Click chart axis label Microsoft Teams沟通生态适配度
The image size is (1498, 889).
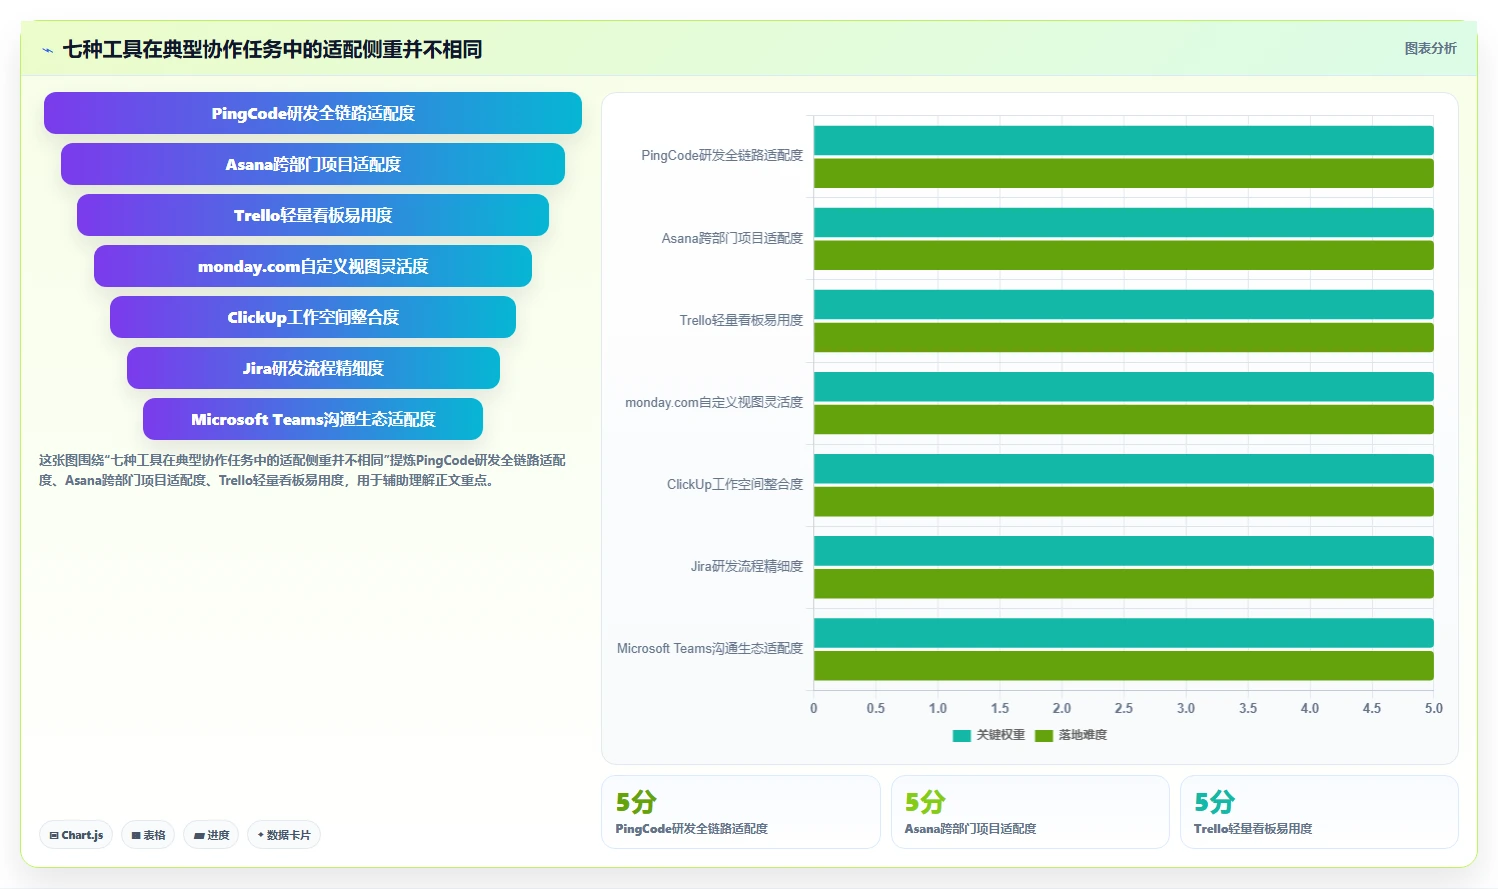coord(710,648)
